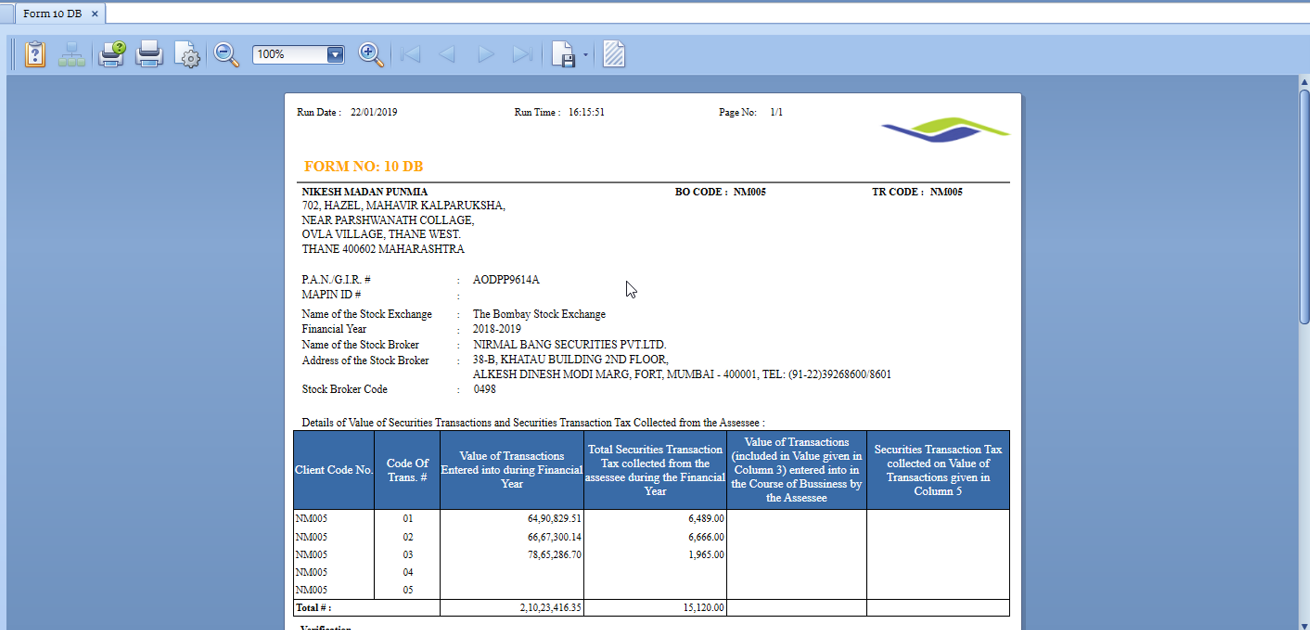This screenshot has height=630, width=1310.
Task: Click the document map hierarchy icon
Action: (72, 54)
